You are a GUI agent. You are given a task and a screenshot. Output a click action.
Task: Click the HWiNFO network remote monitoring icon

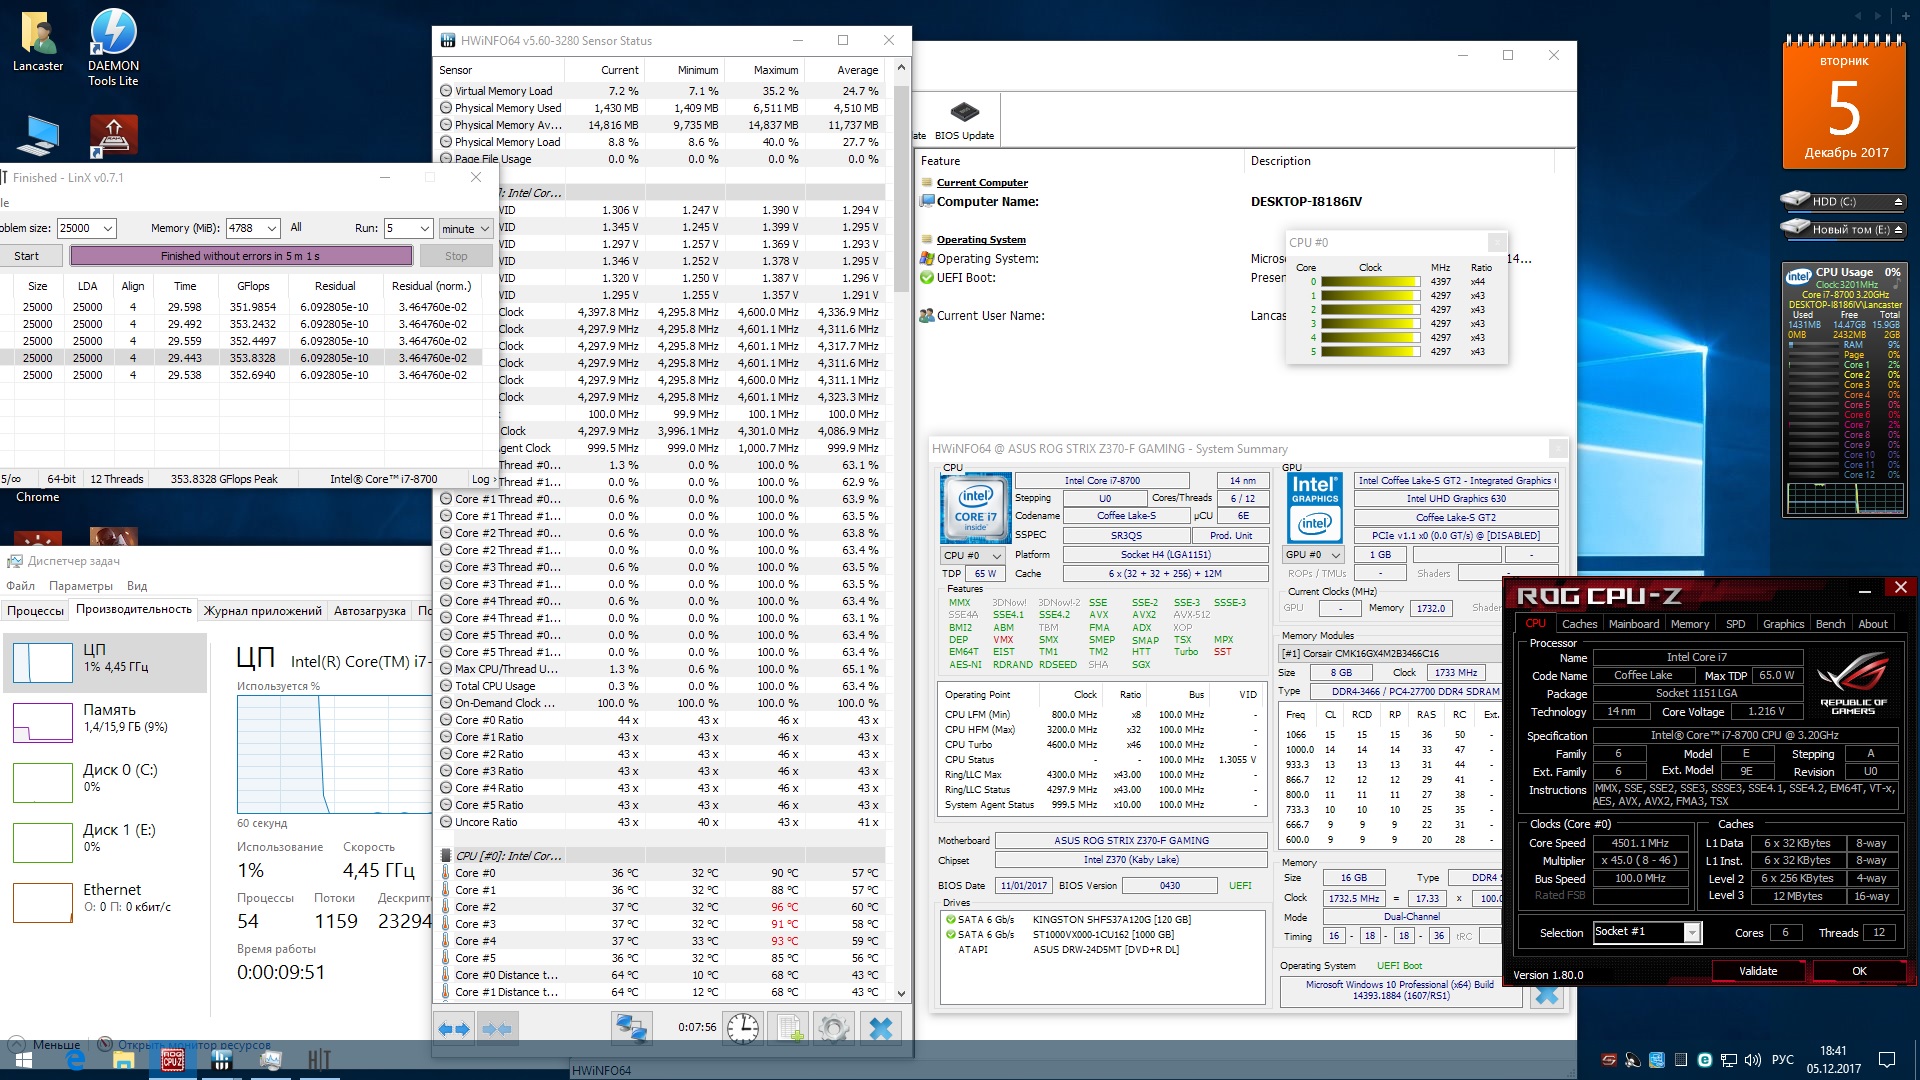631,1028
